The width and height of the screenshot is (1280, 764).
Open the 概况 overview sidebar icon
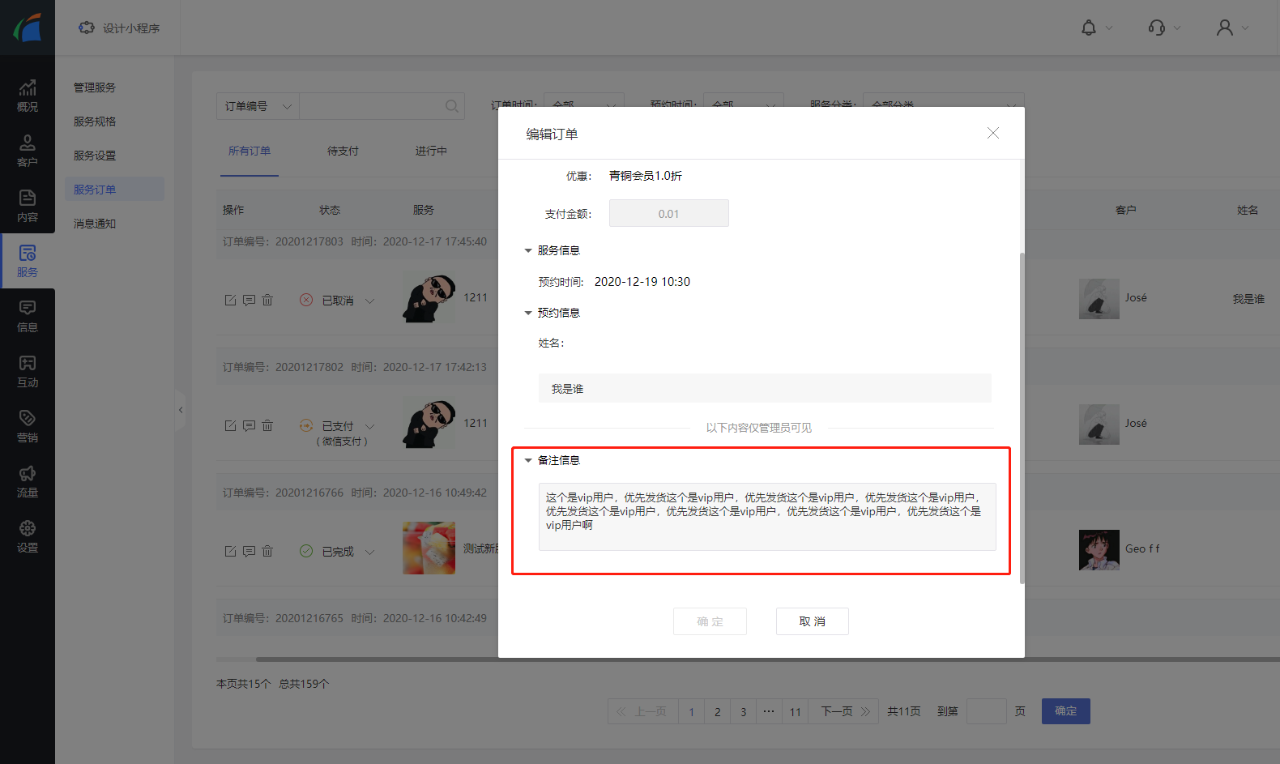coord(27,95)
